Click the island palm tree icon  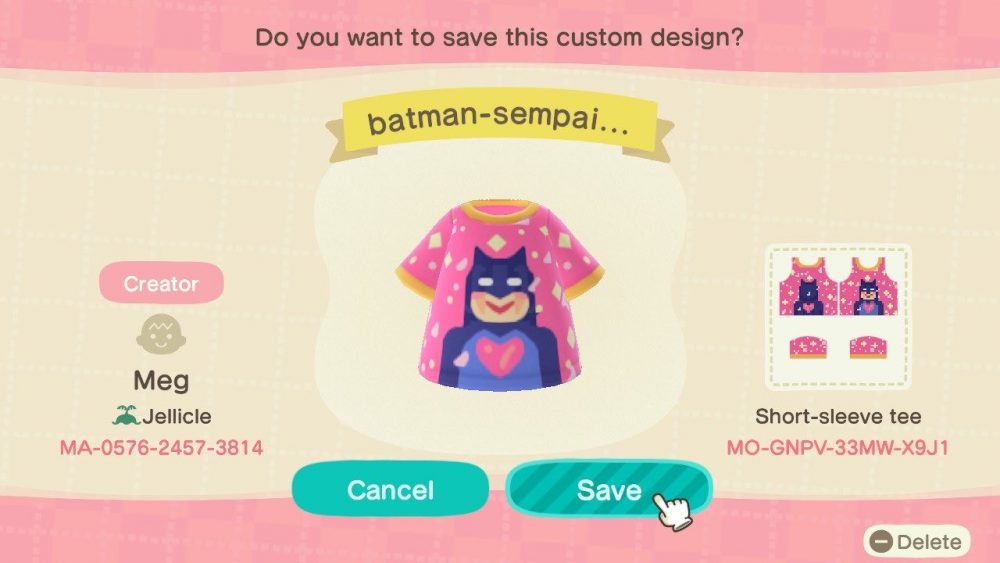pyautogui.click(x=126, y=416)
